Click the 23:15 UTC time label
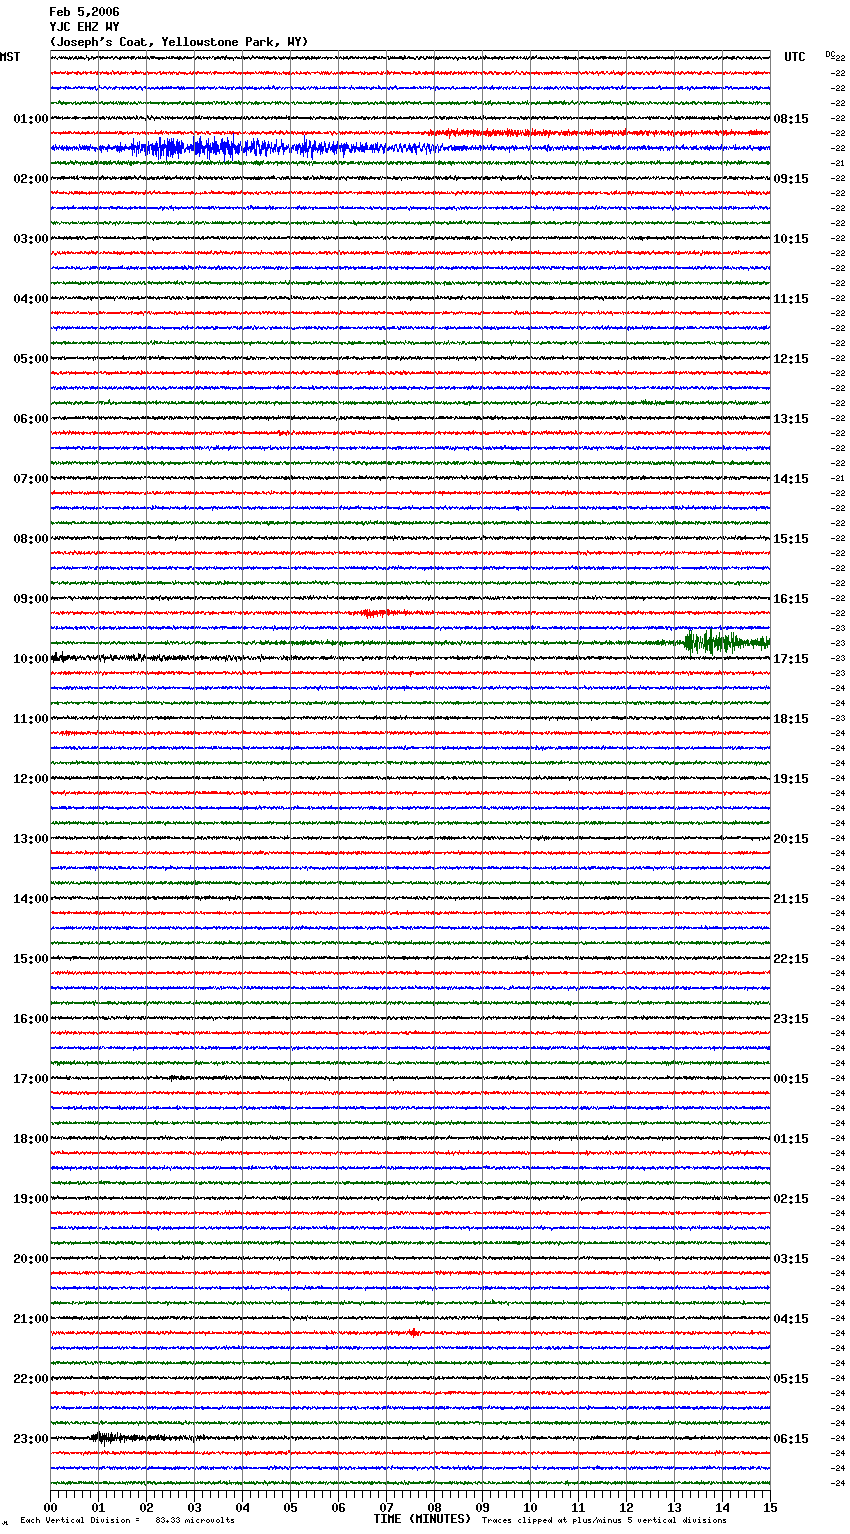 [x=791, y=1019]
